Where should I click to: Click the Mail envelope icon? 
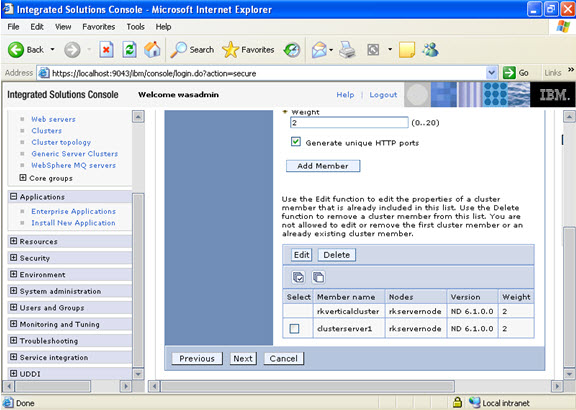(319, 50)
